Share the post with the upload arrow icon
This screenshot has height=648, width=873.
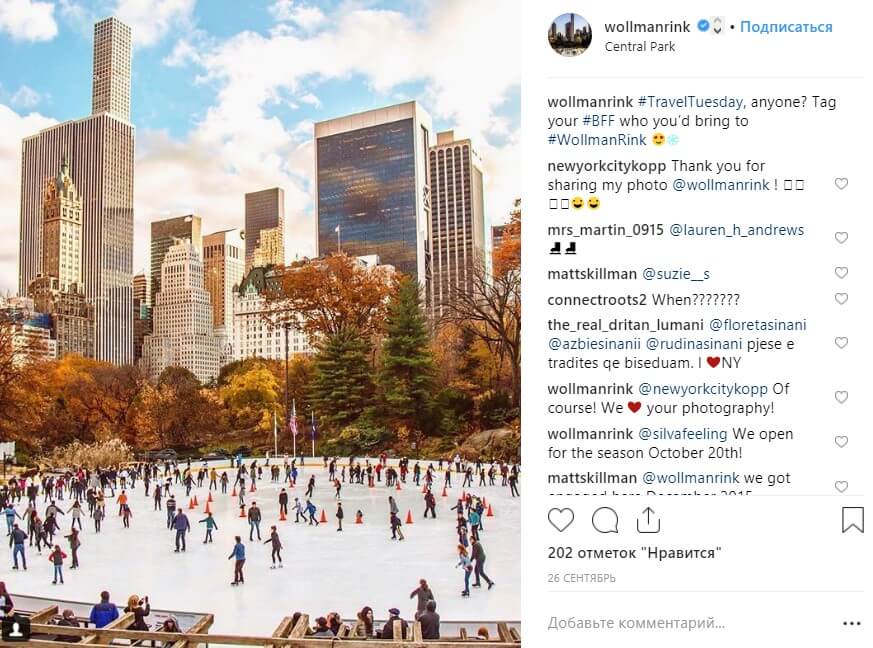coord(648,520)
